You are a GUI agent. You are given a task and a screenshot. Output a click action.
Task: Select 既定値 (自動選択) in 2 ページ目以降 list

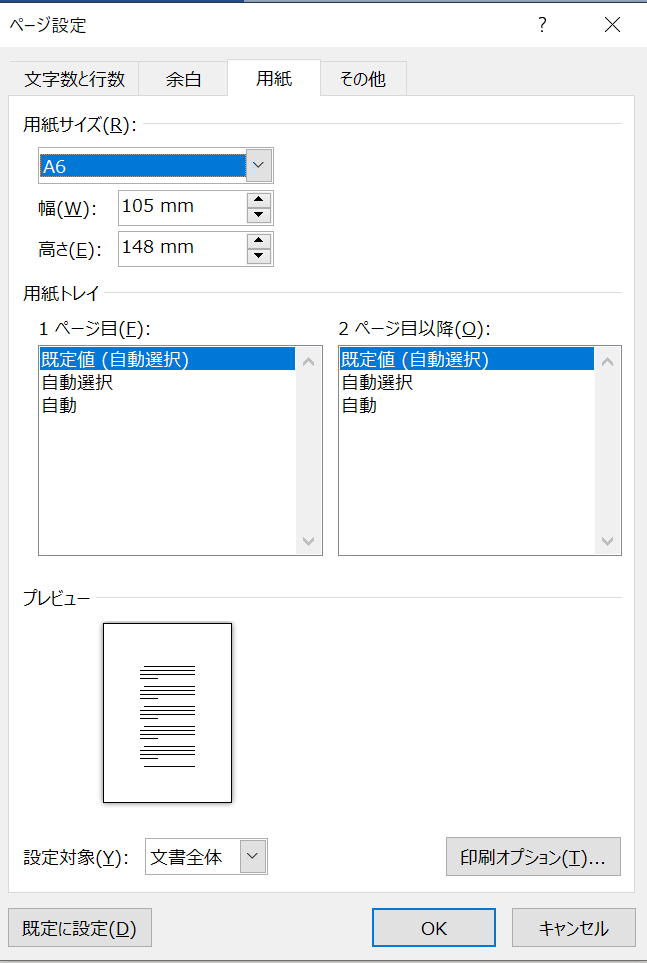point(466,359)
